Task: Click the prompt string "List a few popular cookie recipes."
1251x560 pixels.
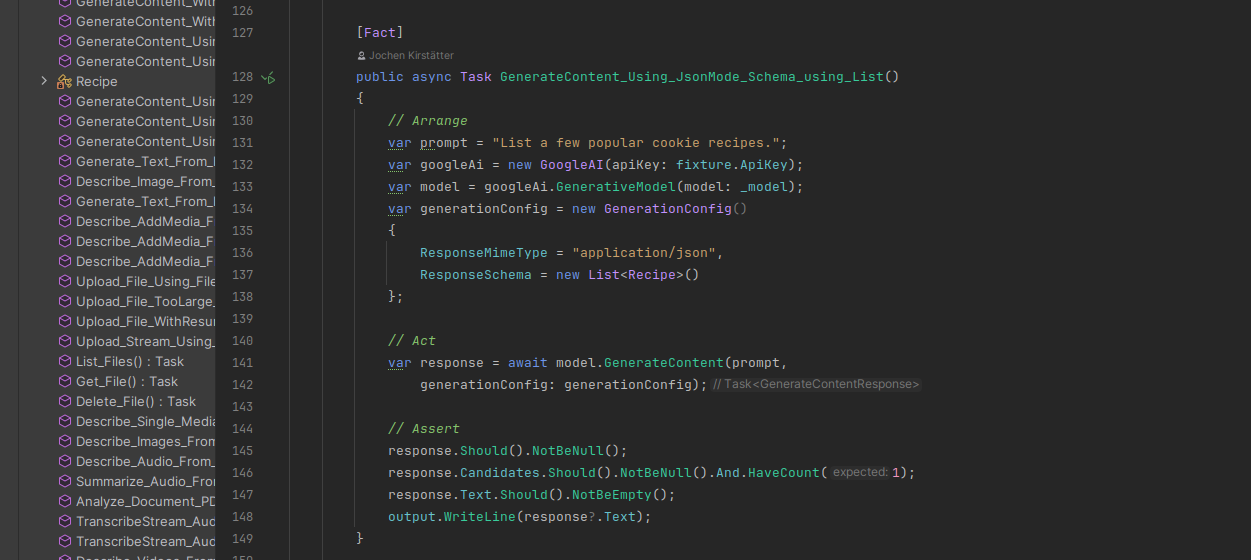Action: [x=636, y=143]
